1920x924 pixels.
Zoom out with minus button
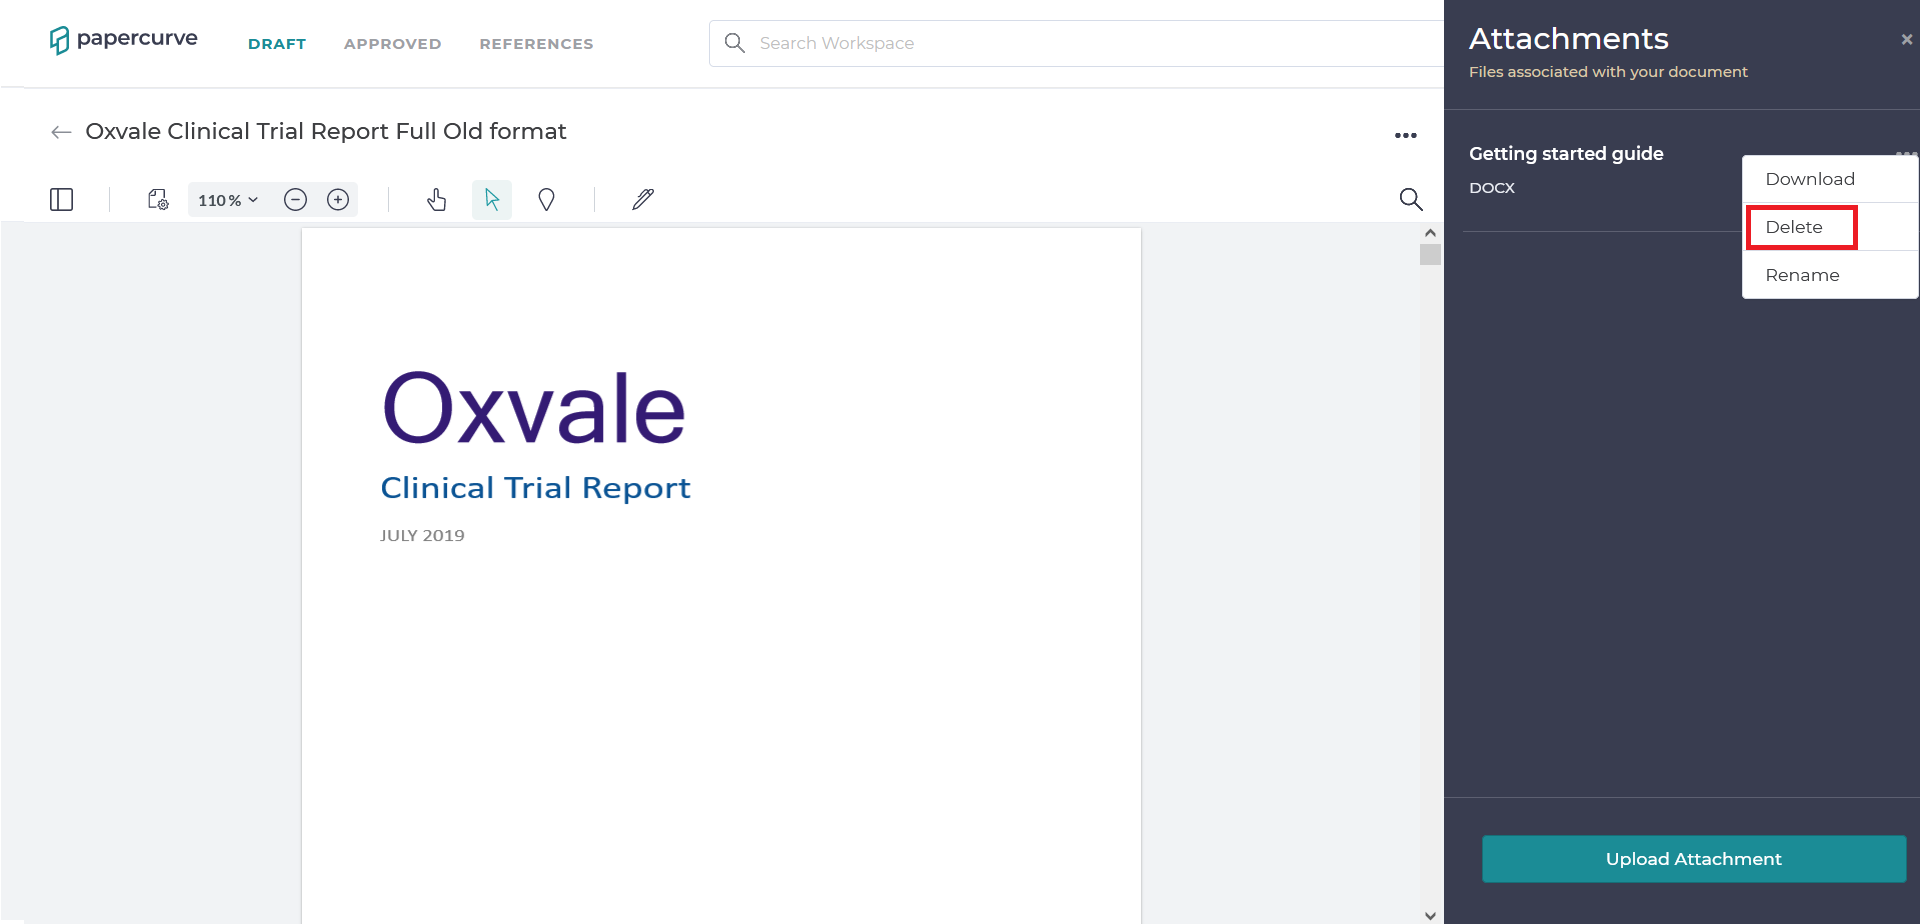295,200
